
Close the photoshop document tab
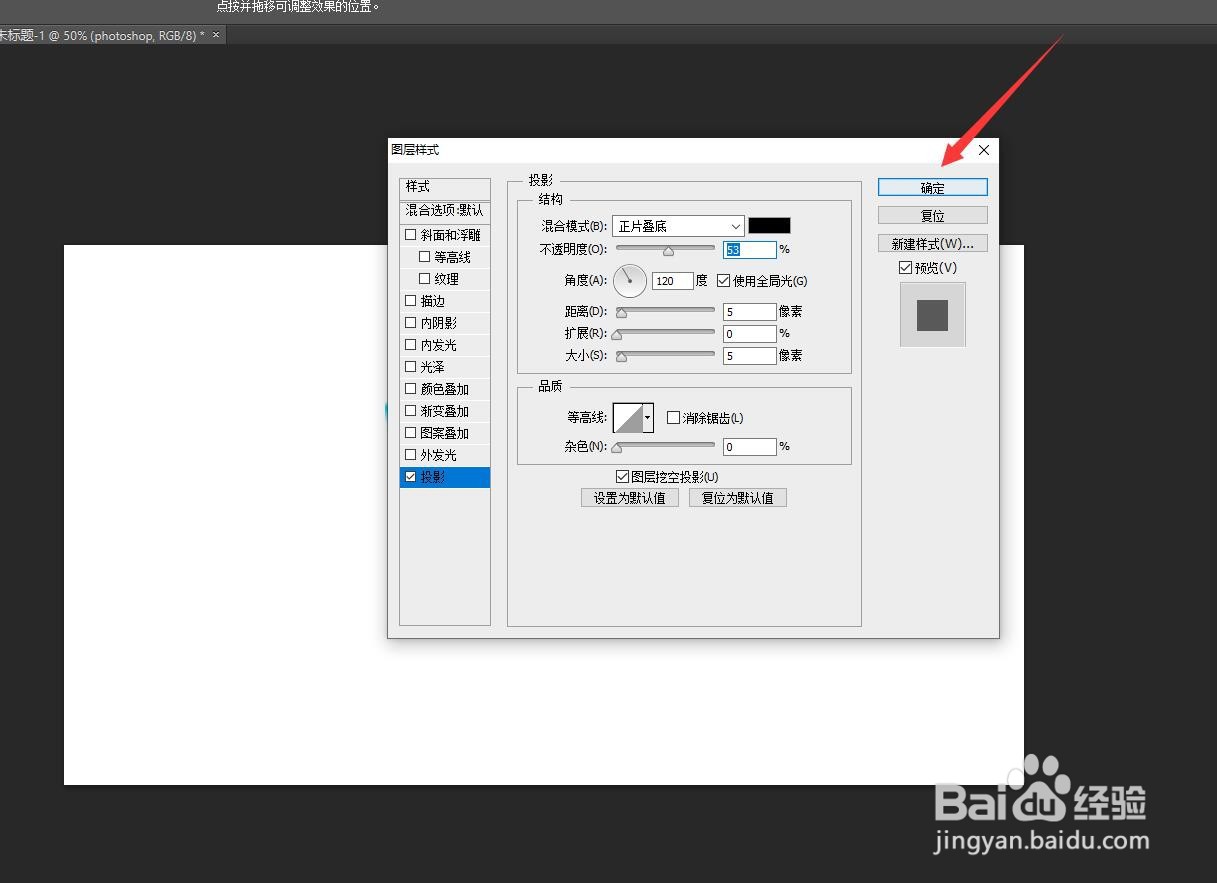click(215, 35)
